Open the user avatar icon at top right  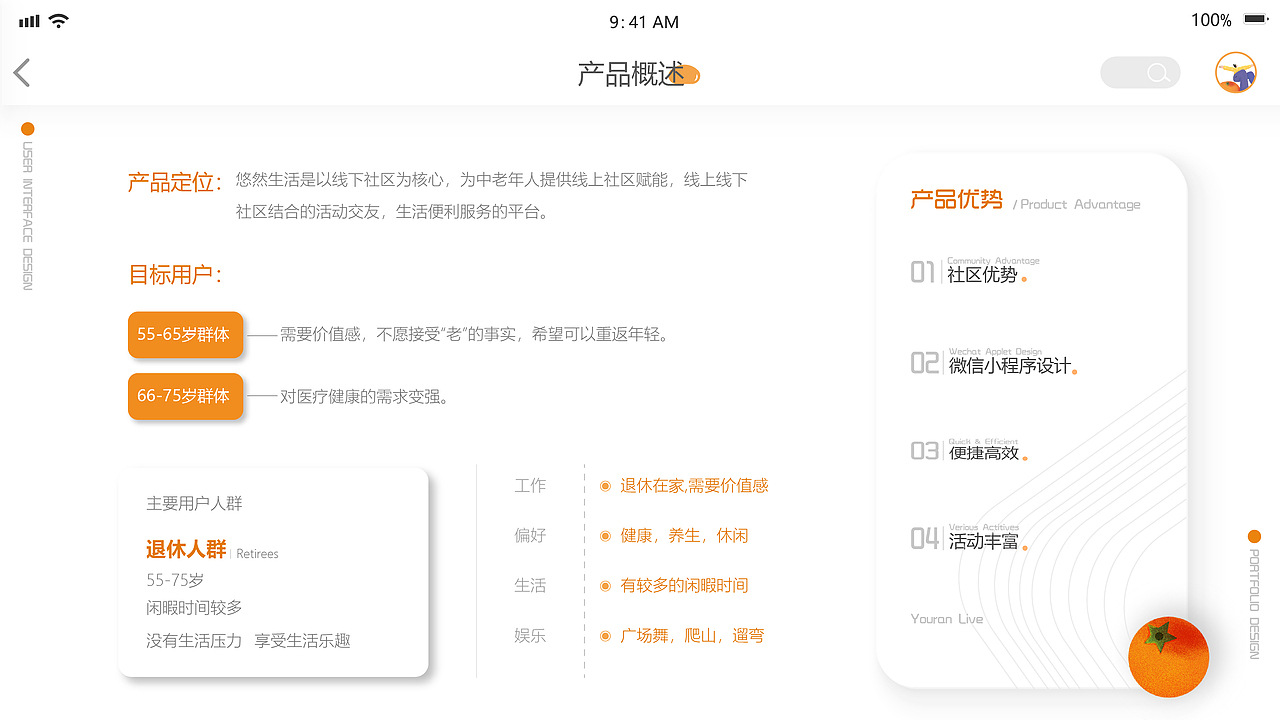[1236, 72]
